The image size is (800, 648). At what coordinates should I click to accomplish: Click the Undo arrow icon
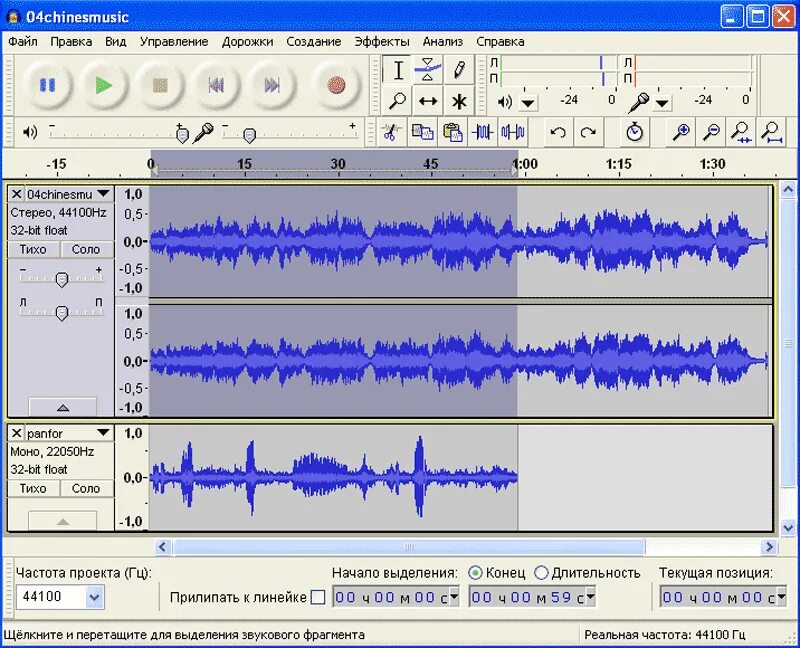(x=558, y=131)
